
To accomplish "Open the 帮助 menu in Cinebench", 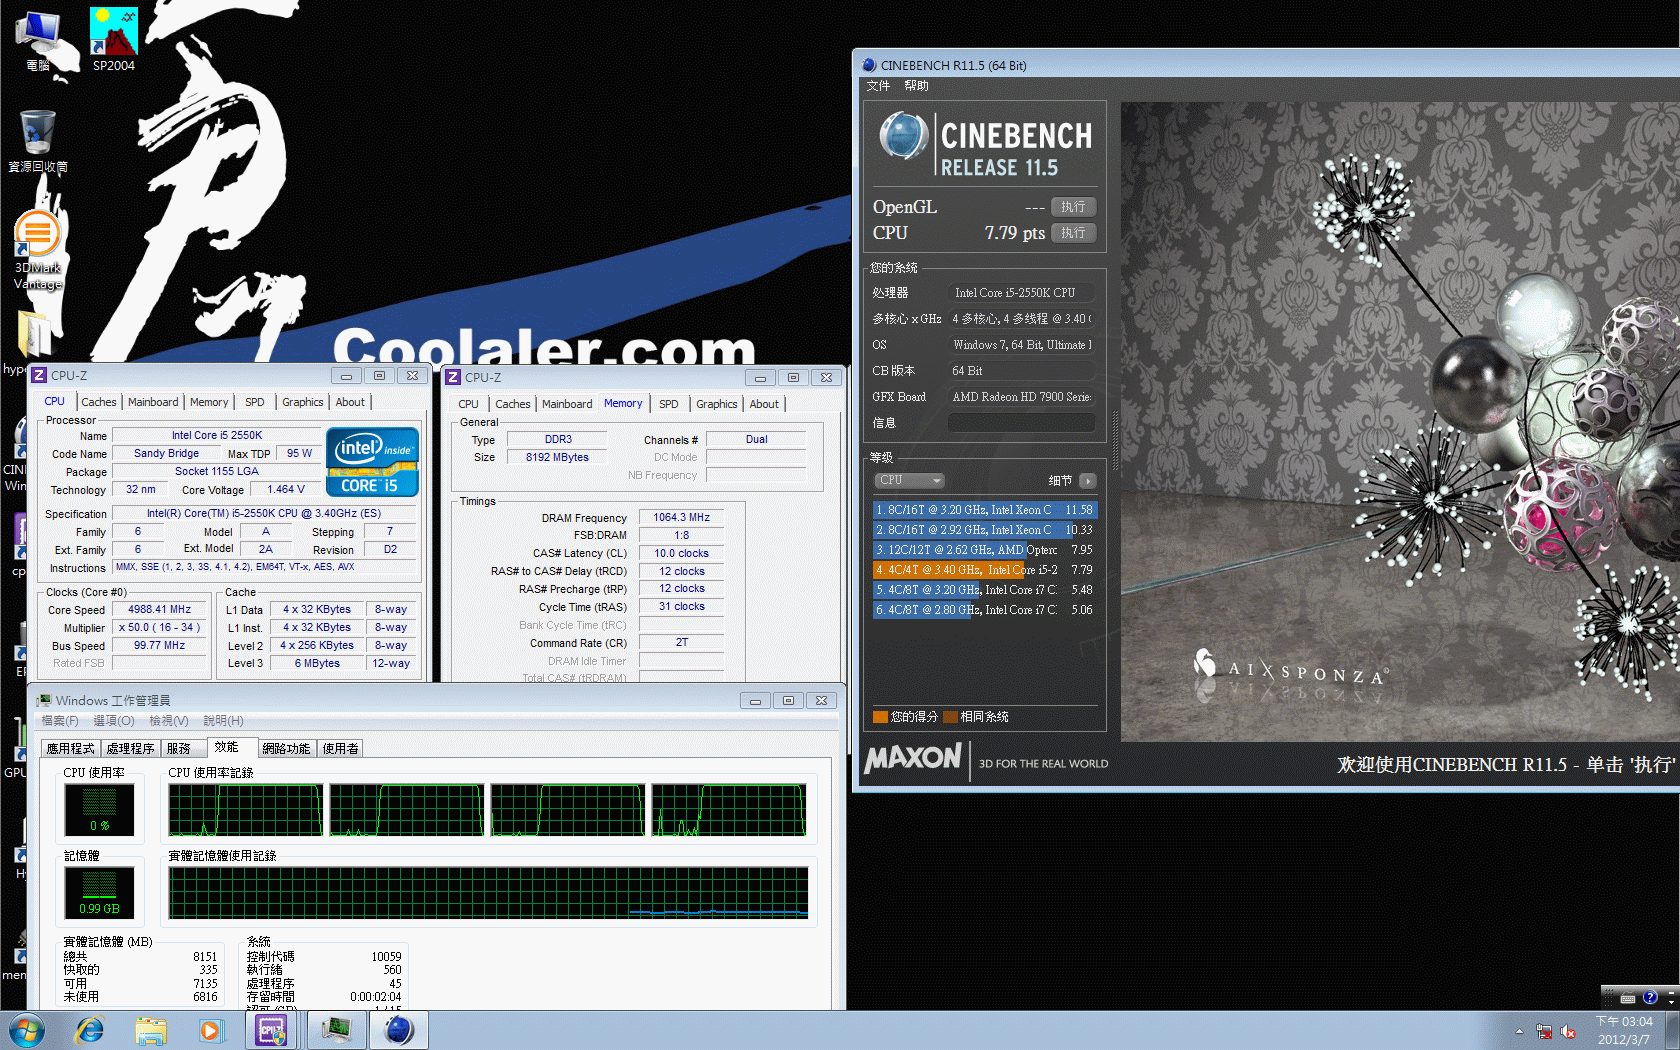I will pos(916,86).
